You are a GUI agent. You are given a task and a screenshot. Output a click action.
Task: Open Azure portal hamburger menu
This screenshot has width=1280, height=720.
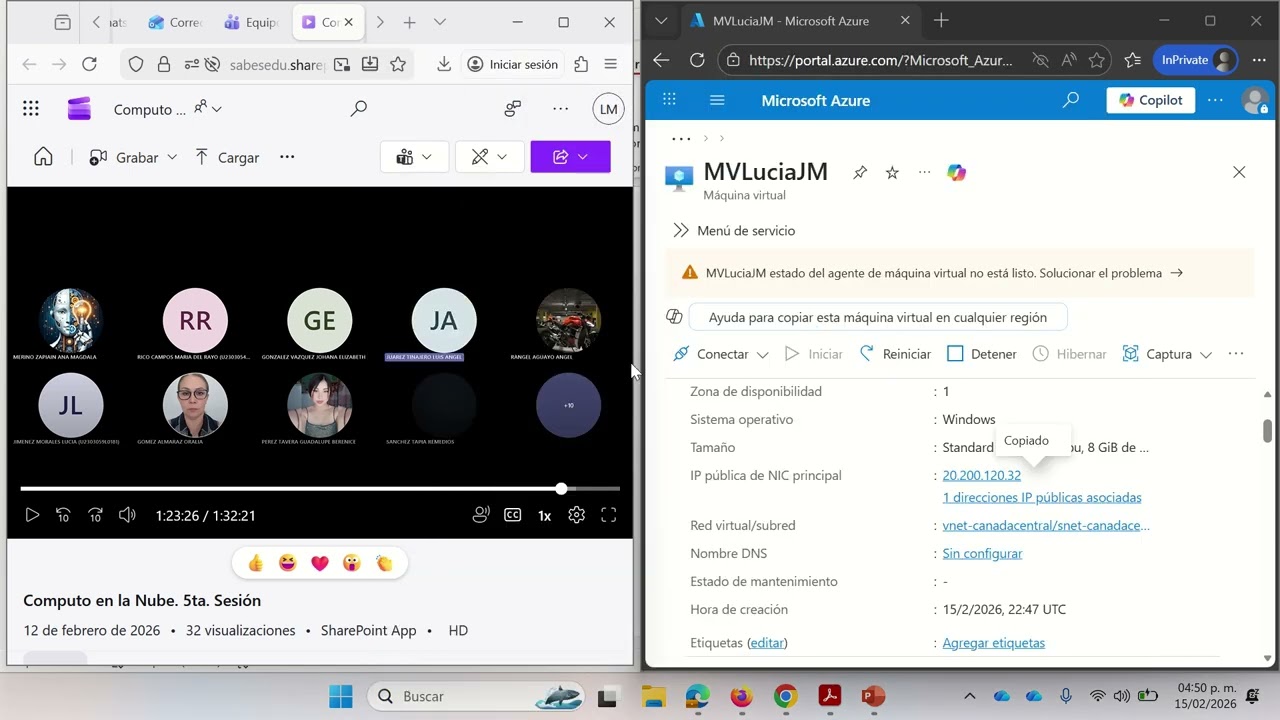point(717,100)
